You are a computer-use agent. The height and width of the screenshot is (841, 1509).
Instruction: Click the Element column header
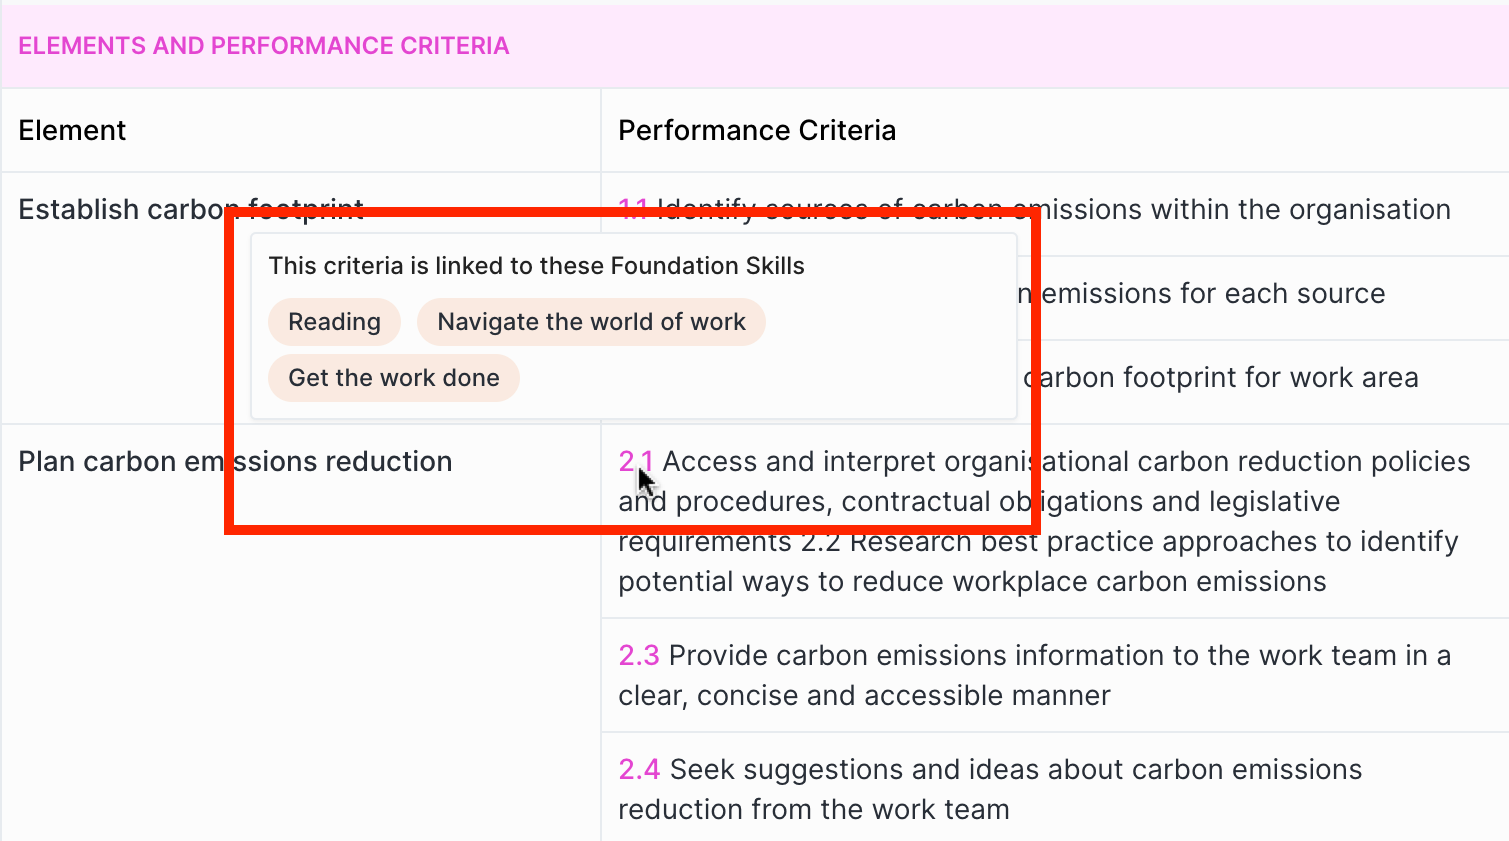(x=72, y=130)
